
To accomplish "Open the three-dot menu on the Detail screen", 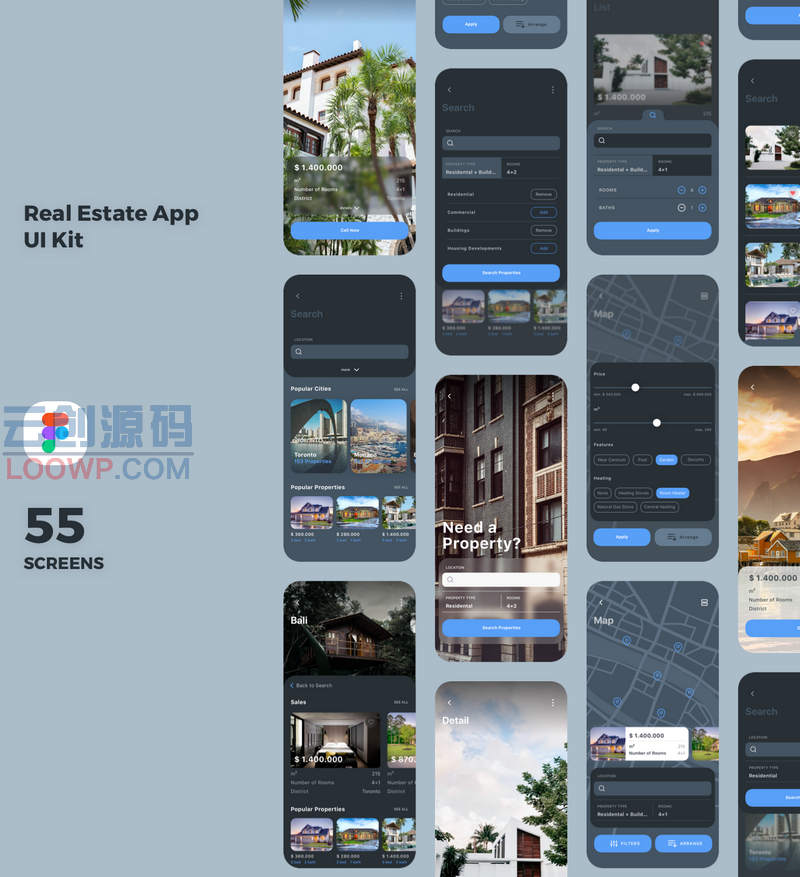I will [x=553, y=702].
